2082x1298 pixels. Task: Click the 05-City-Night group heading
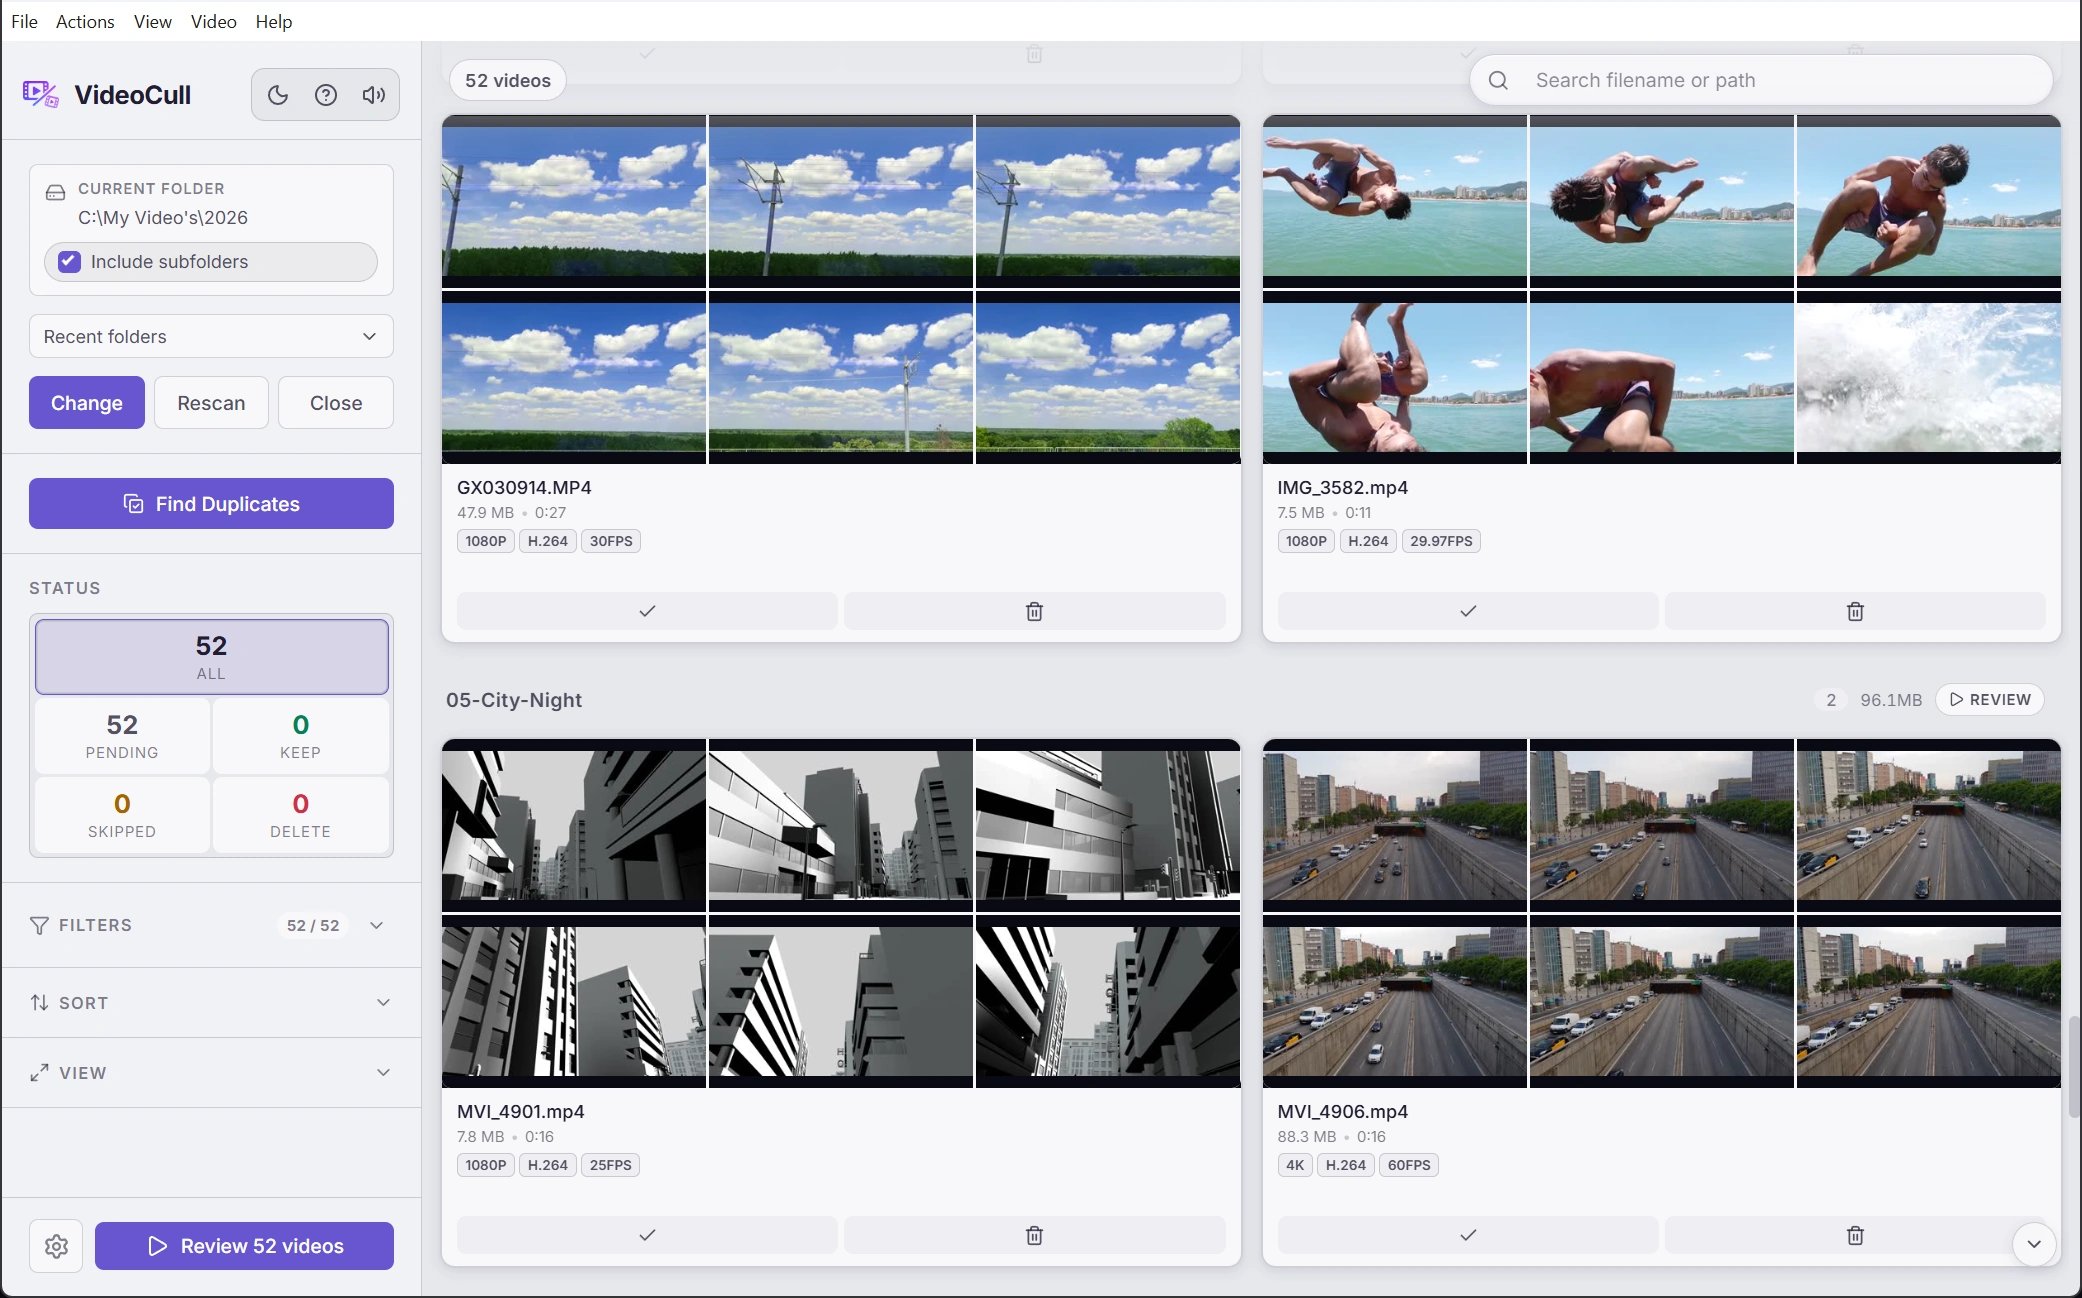(x=514, y=700)
